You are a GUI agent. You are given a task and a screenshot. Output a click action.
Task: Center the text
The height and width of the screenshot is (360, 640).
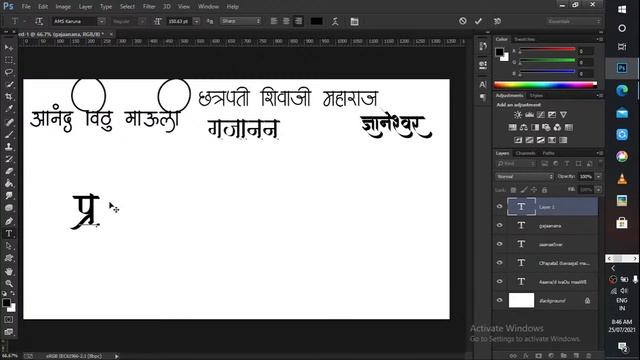(286, 21)
